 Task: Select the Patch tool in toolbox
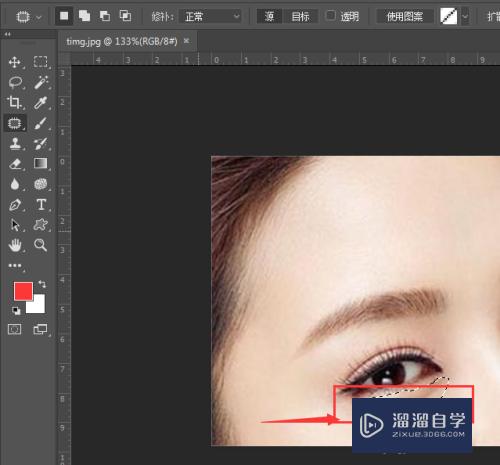coord(14,123)
